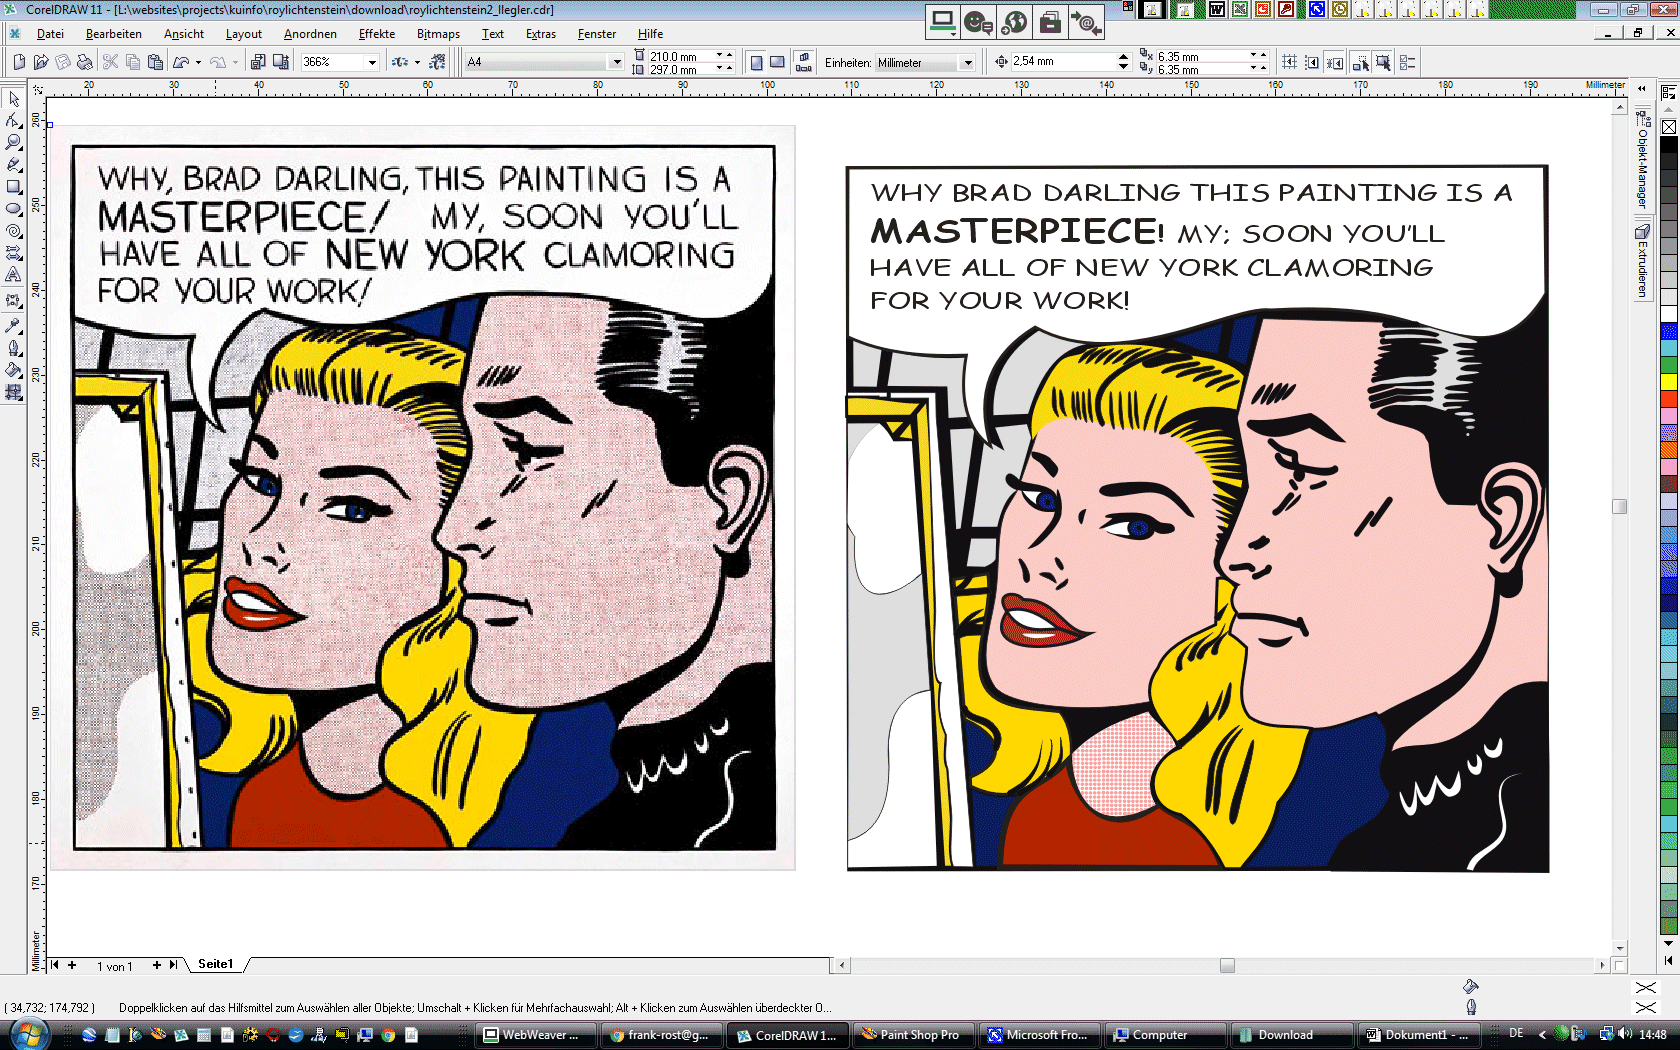Expand the docker panel arrows
1680x1050 pixels.
point(1641,88)
